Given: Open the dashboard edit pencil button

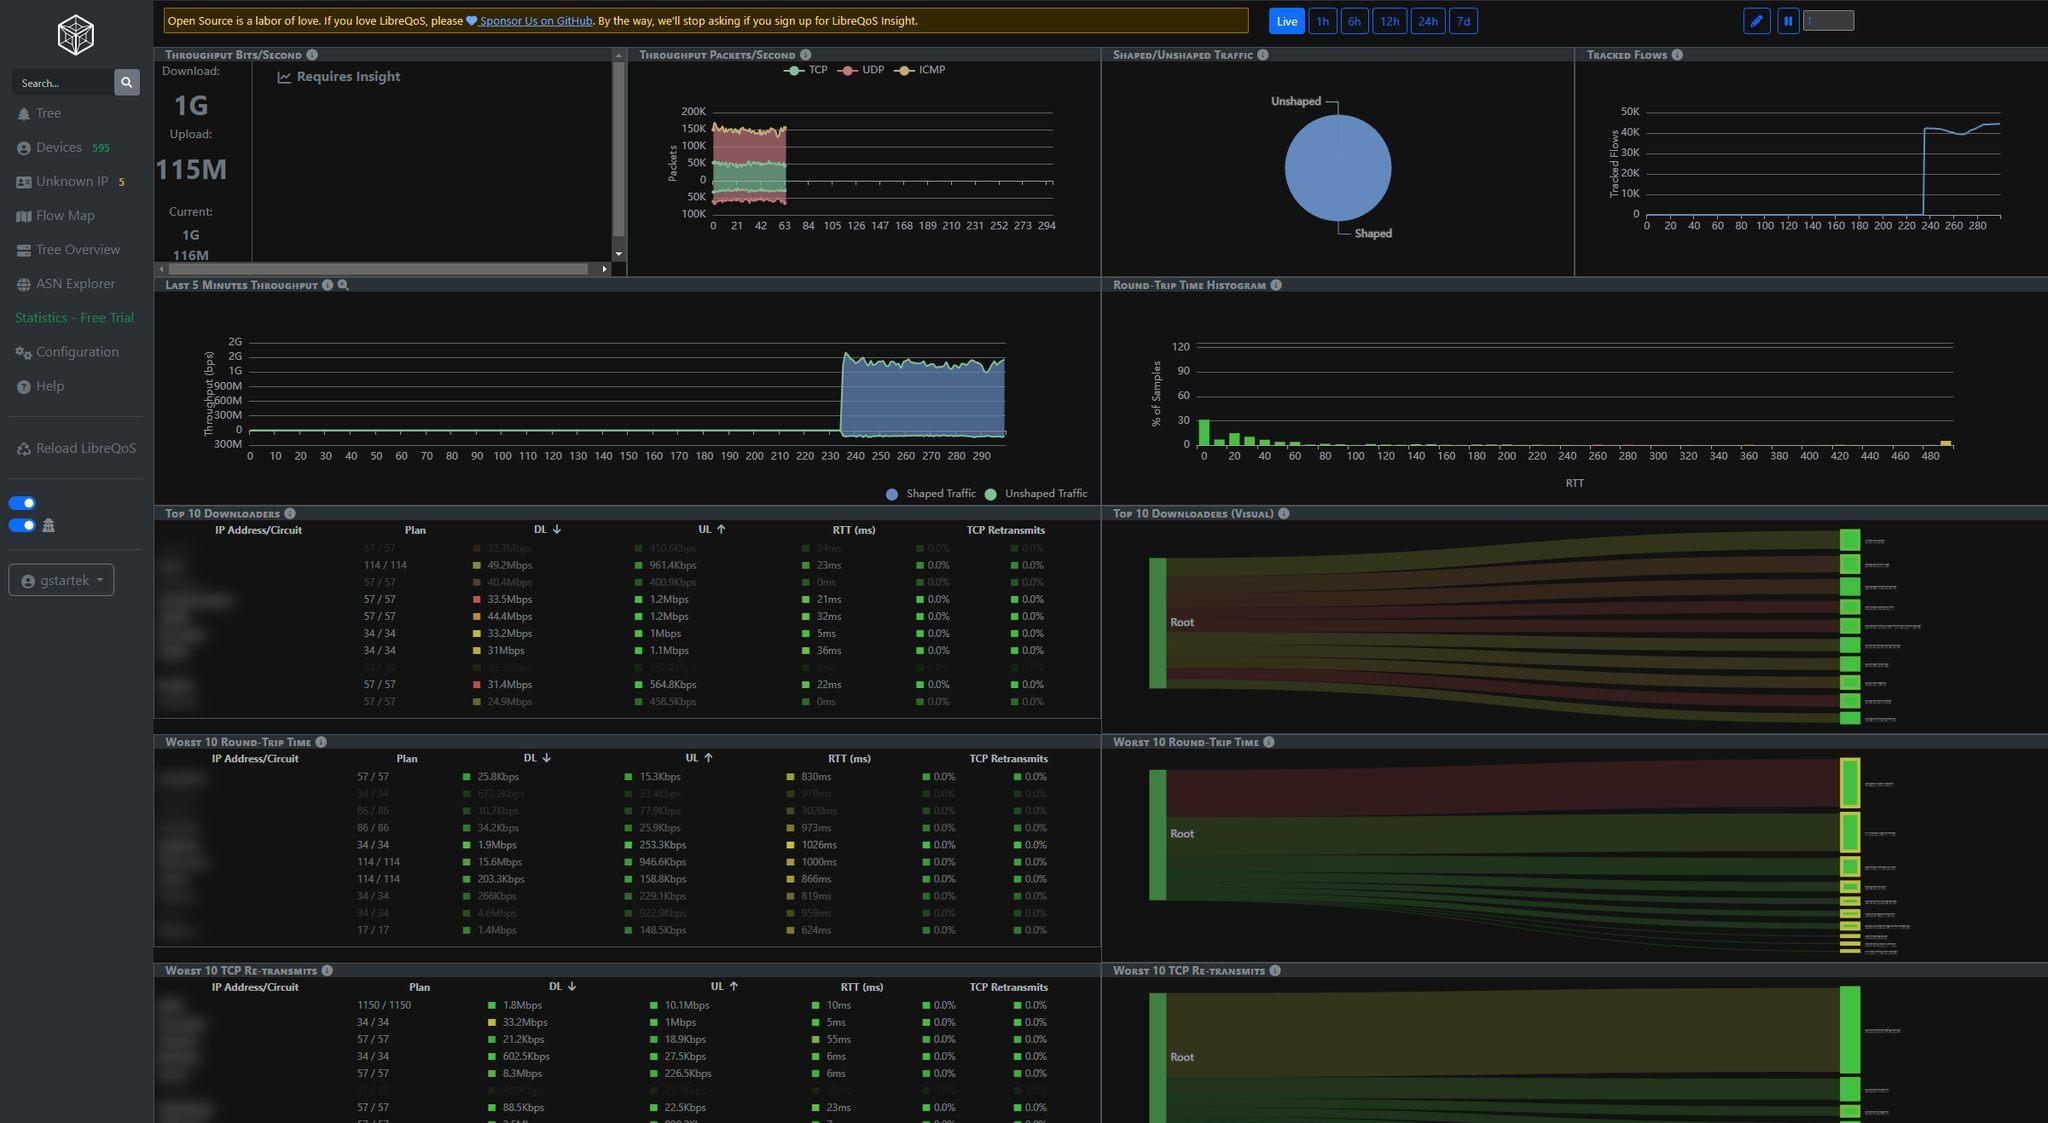Looking at the screenshot, I should click(1757, 21).
